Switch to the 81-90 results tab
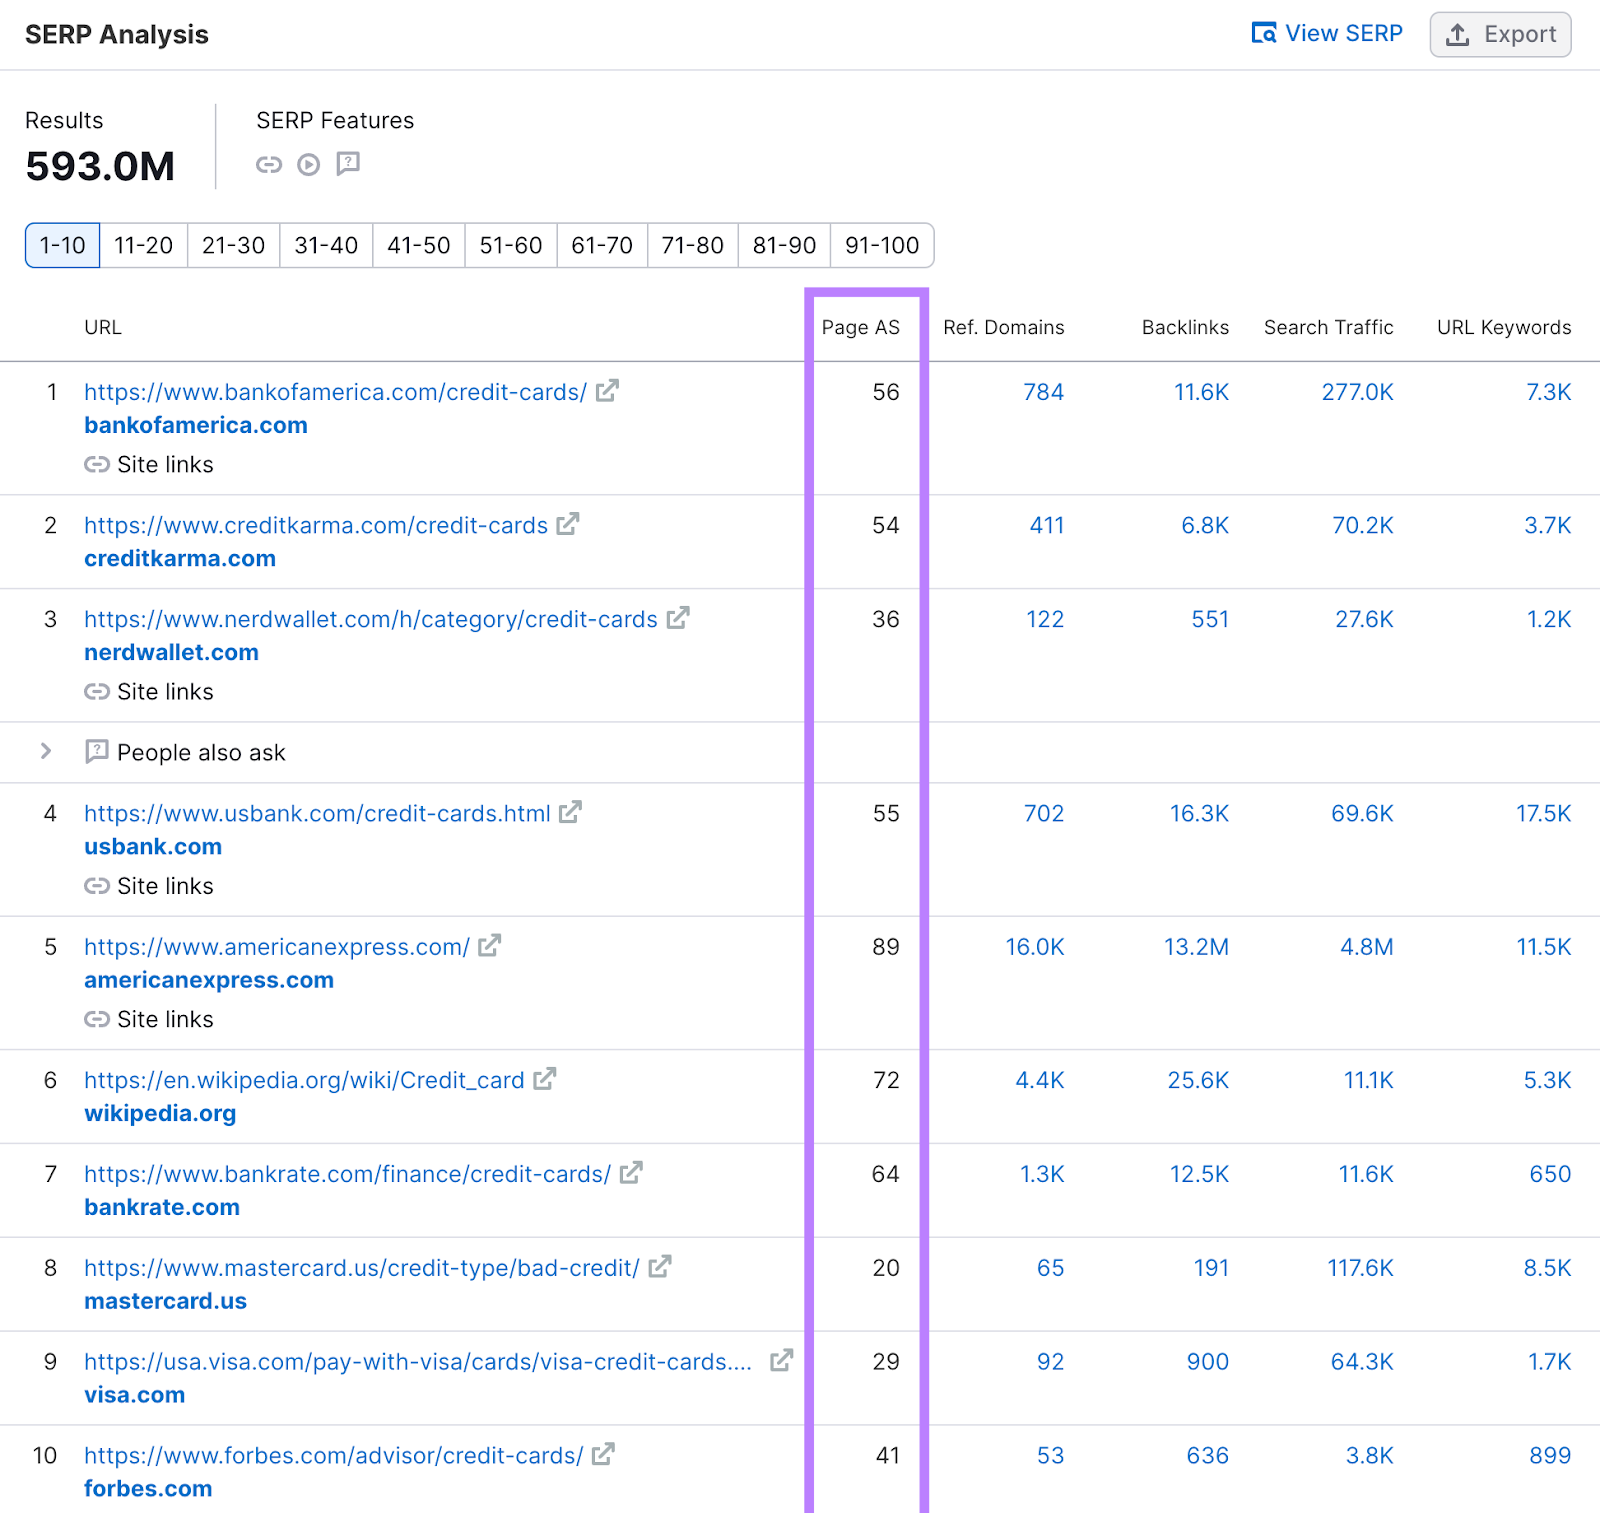1600x1513 pixels. point(785,245)
